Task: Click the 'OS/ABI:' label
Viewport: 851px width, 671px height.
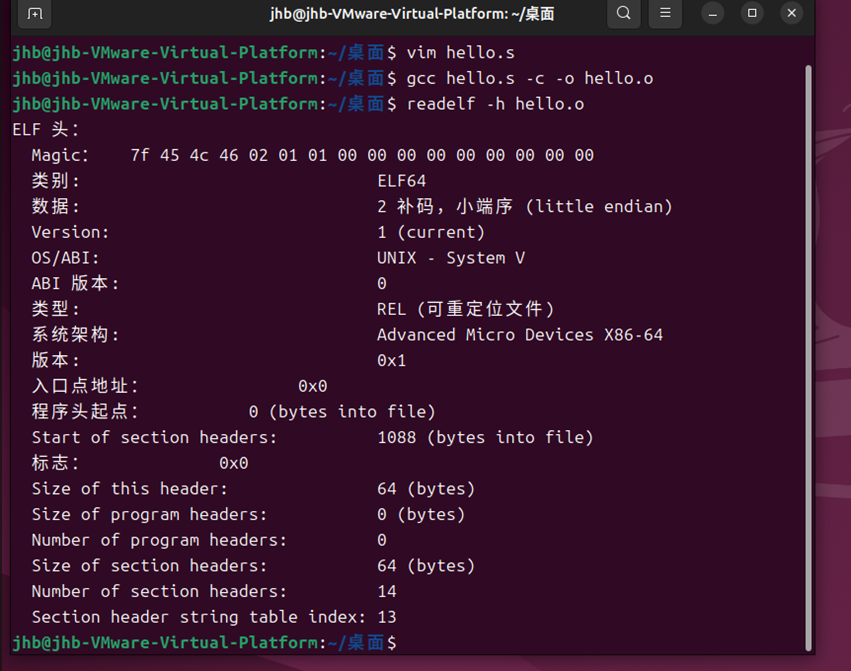Action: (65, 258)
